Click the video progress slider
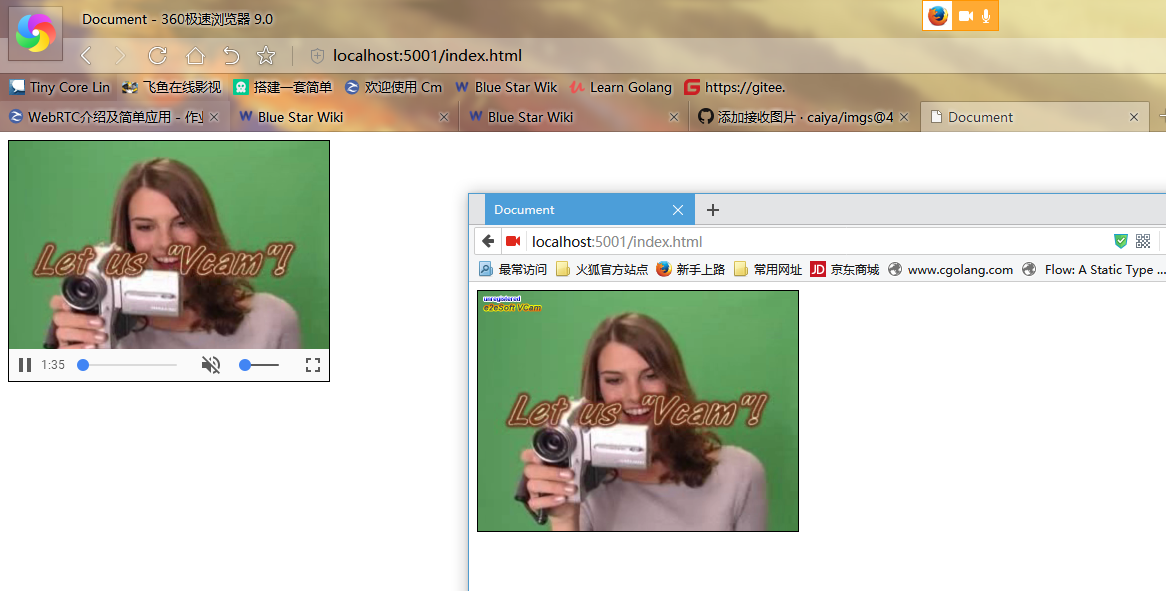1166x591 pixels. [x=127, y=365]
